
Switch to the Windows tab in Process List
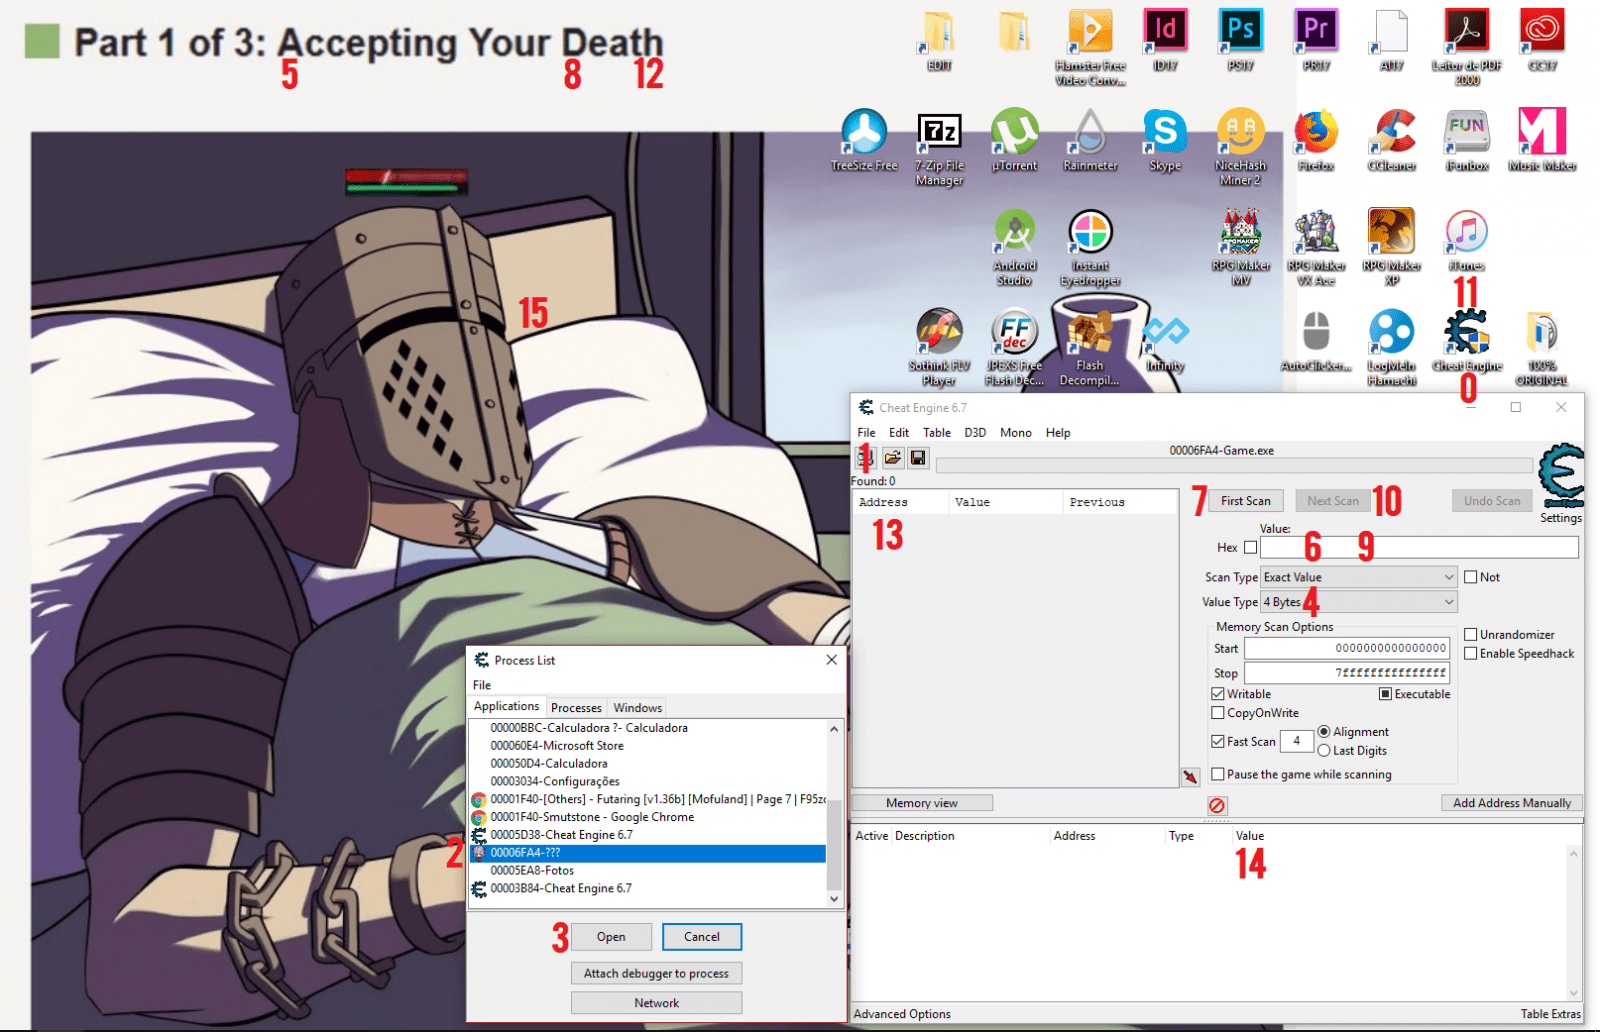[638, 707]
